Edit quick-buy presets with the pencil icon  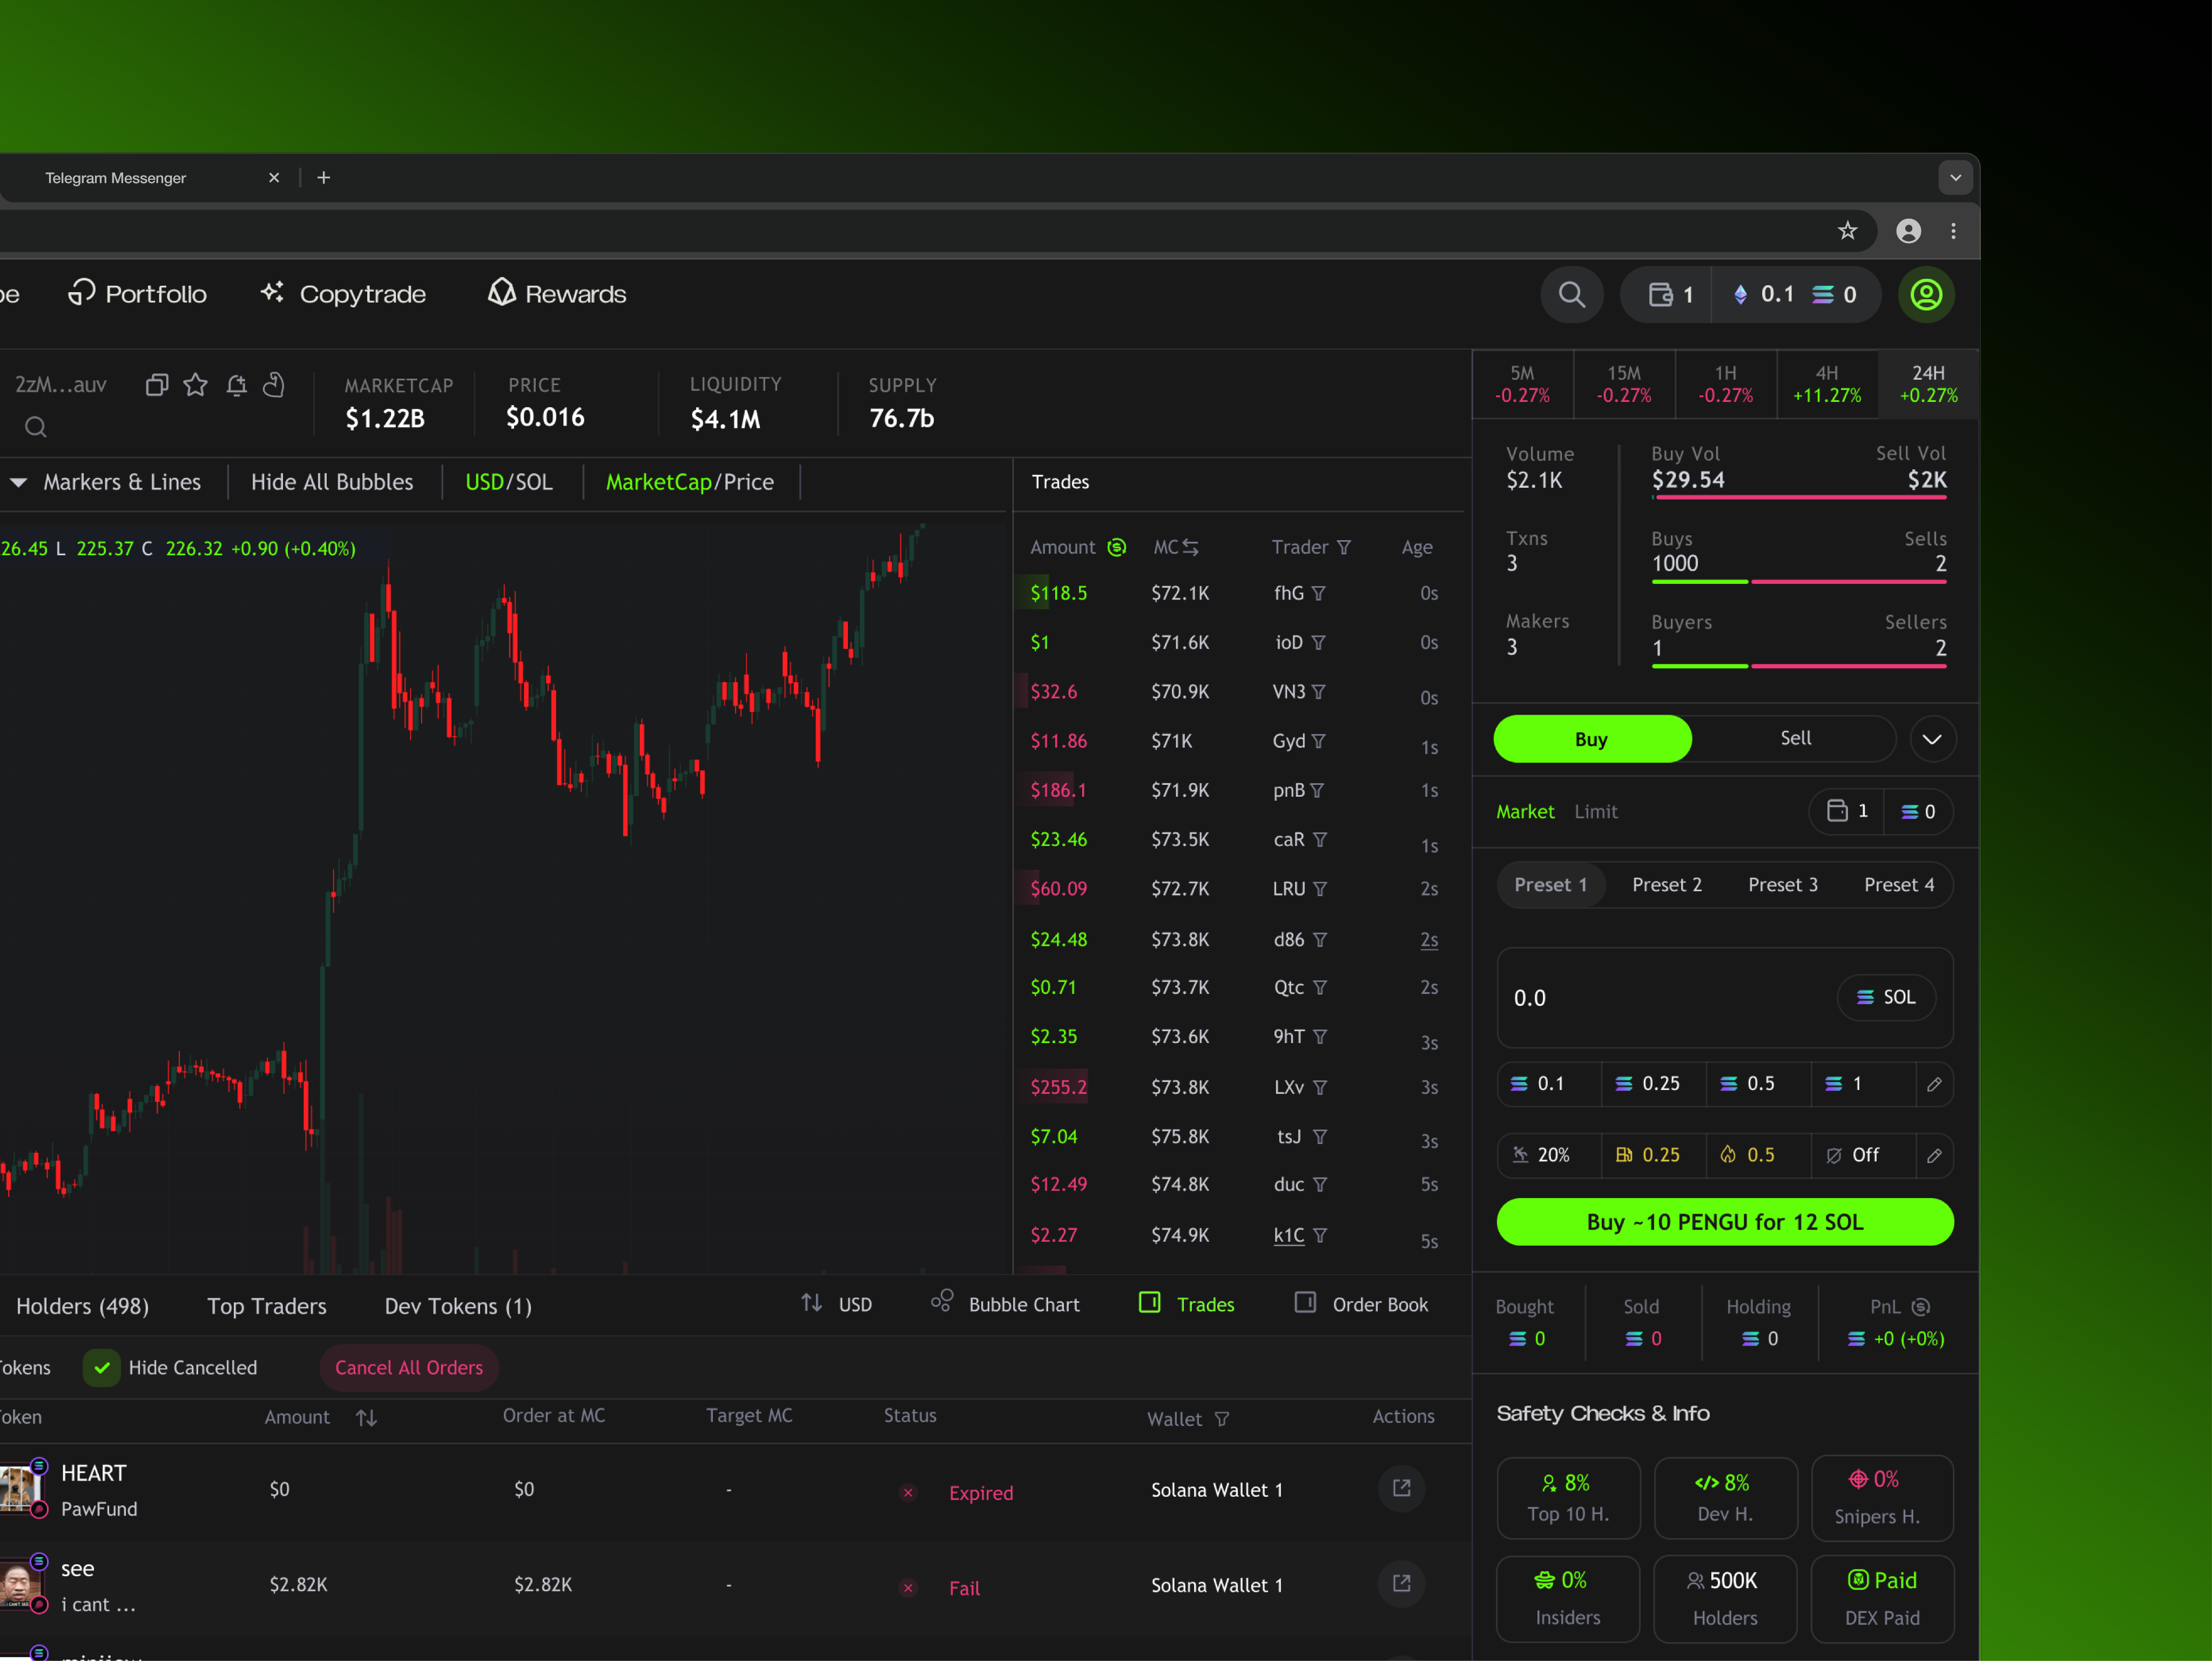click(x=1936, y=1084)
